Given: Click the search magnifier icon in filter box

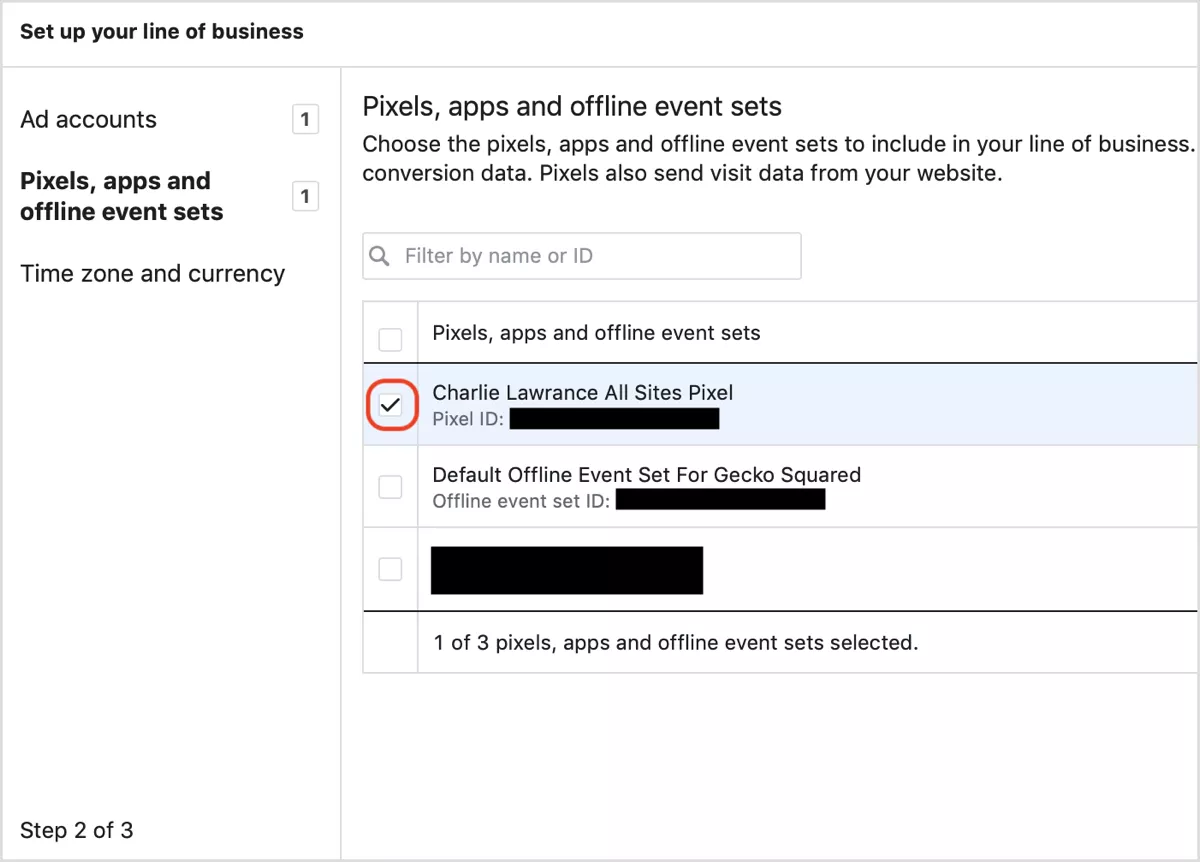Looking at the screenshot, I should (380, 256).
